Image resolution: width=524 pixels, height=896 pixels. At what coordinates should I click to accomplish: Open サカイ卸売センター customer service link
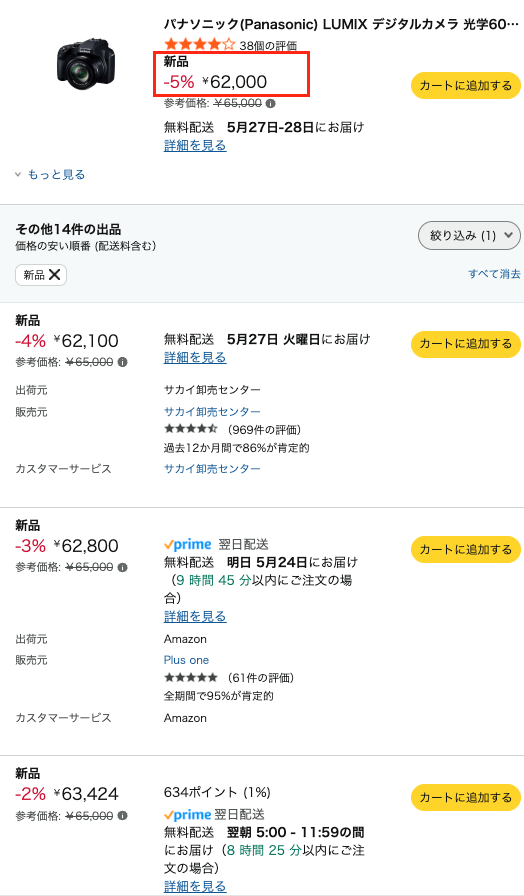click(x=212, y=469)
